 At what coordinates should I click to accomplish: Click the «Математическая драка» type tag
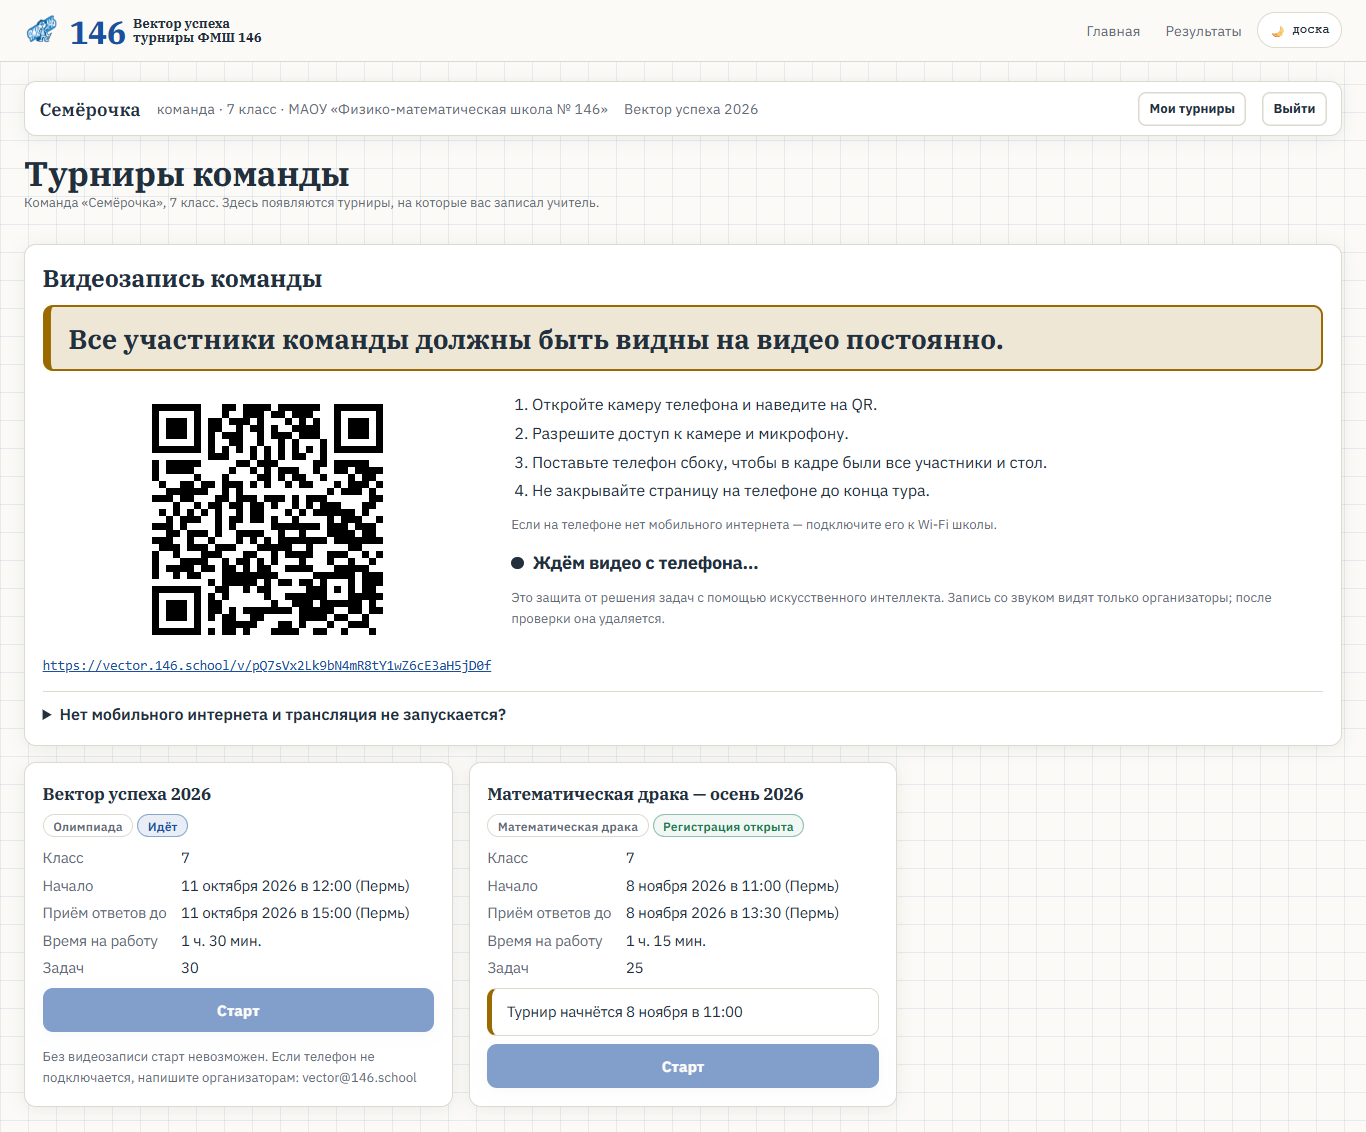click(x=568, y=826)
